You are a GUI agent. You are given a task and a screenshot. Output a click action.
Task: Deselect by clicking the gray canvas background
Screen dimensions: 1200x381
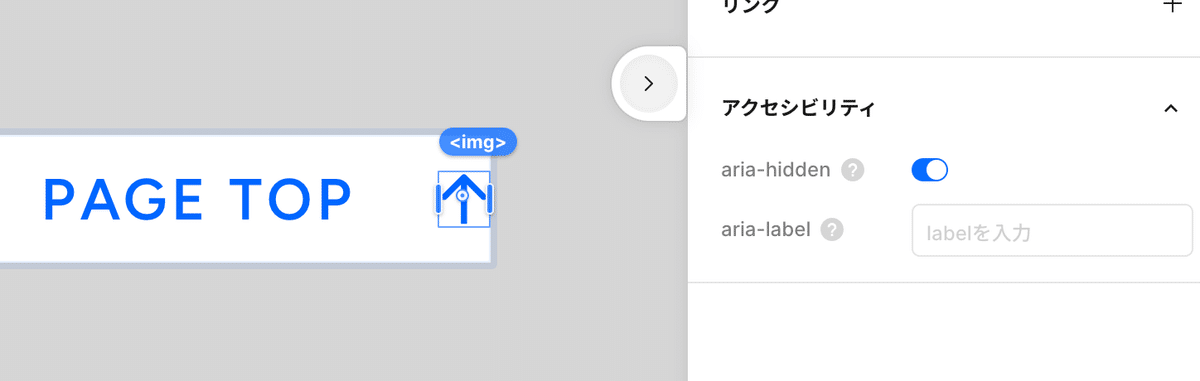point(300,60)
